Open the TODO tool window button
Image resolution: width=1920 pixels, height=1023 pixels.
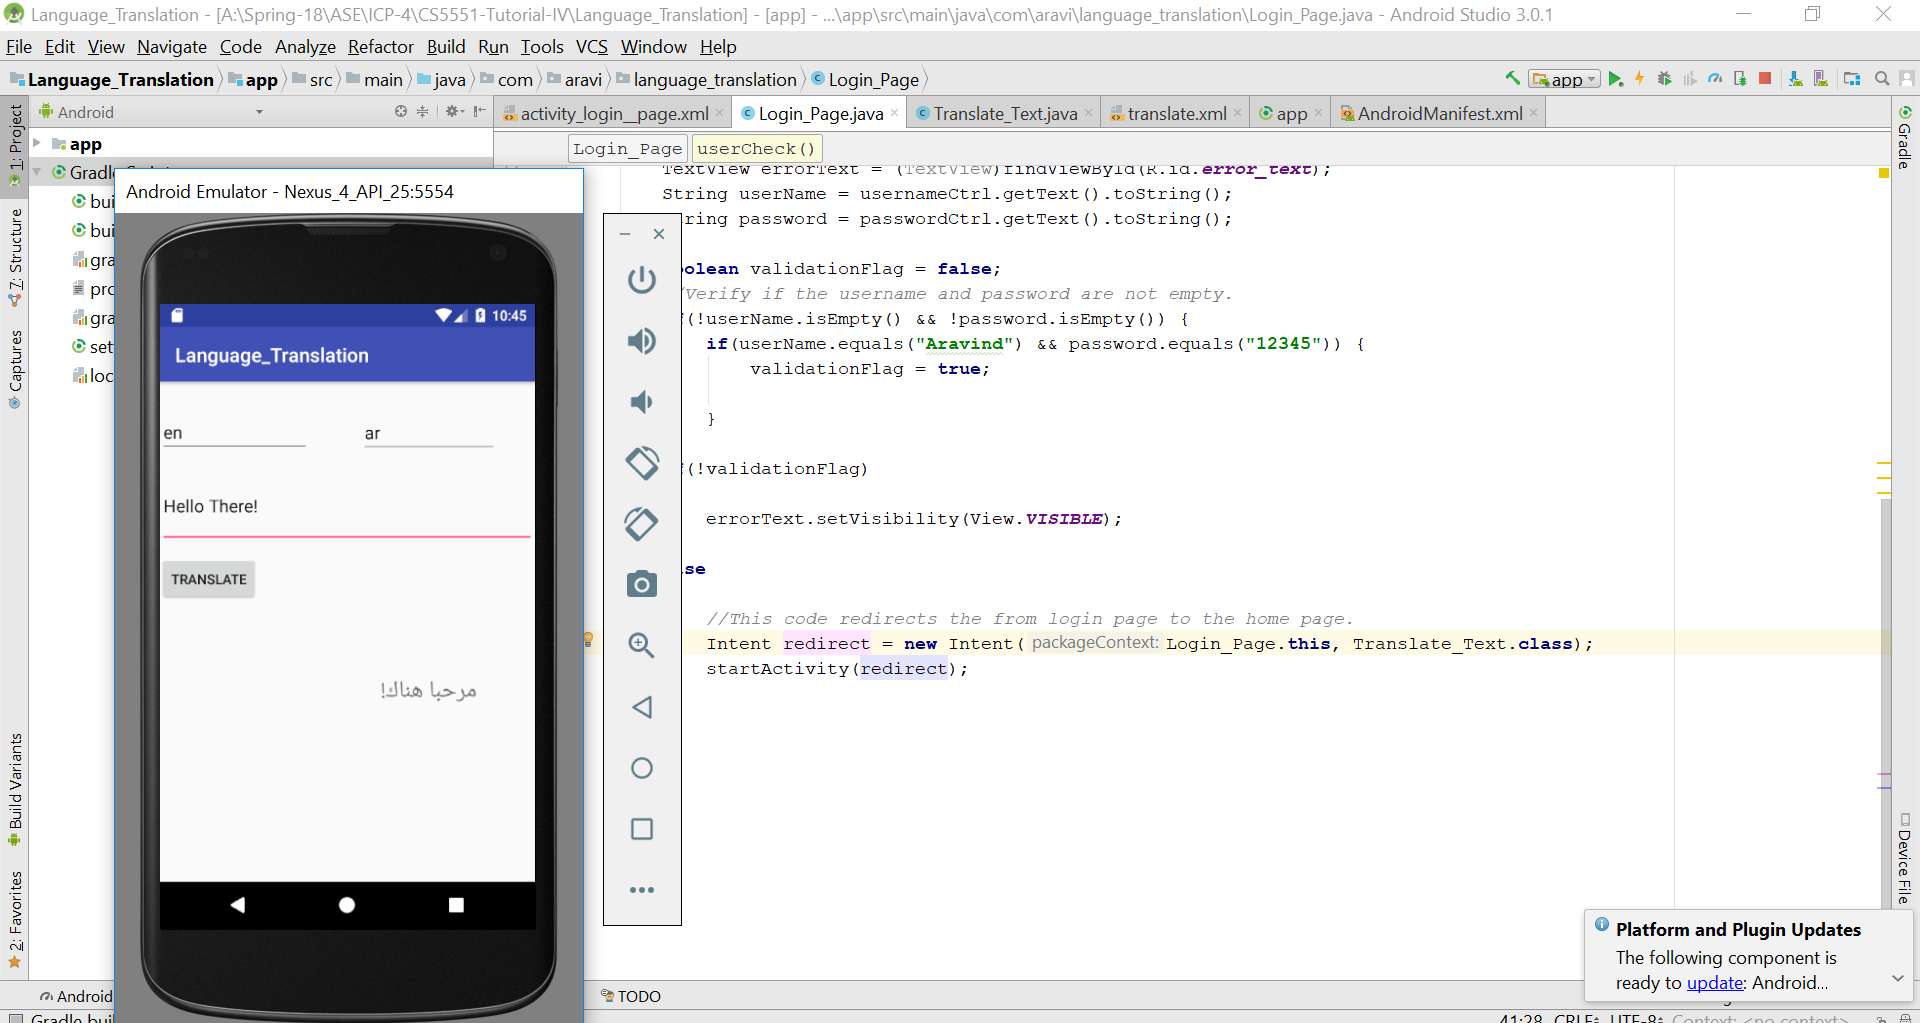click(x=631, y=996)
